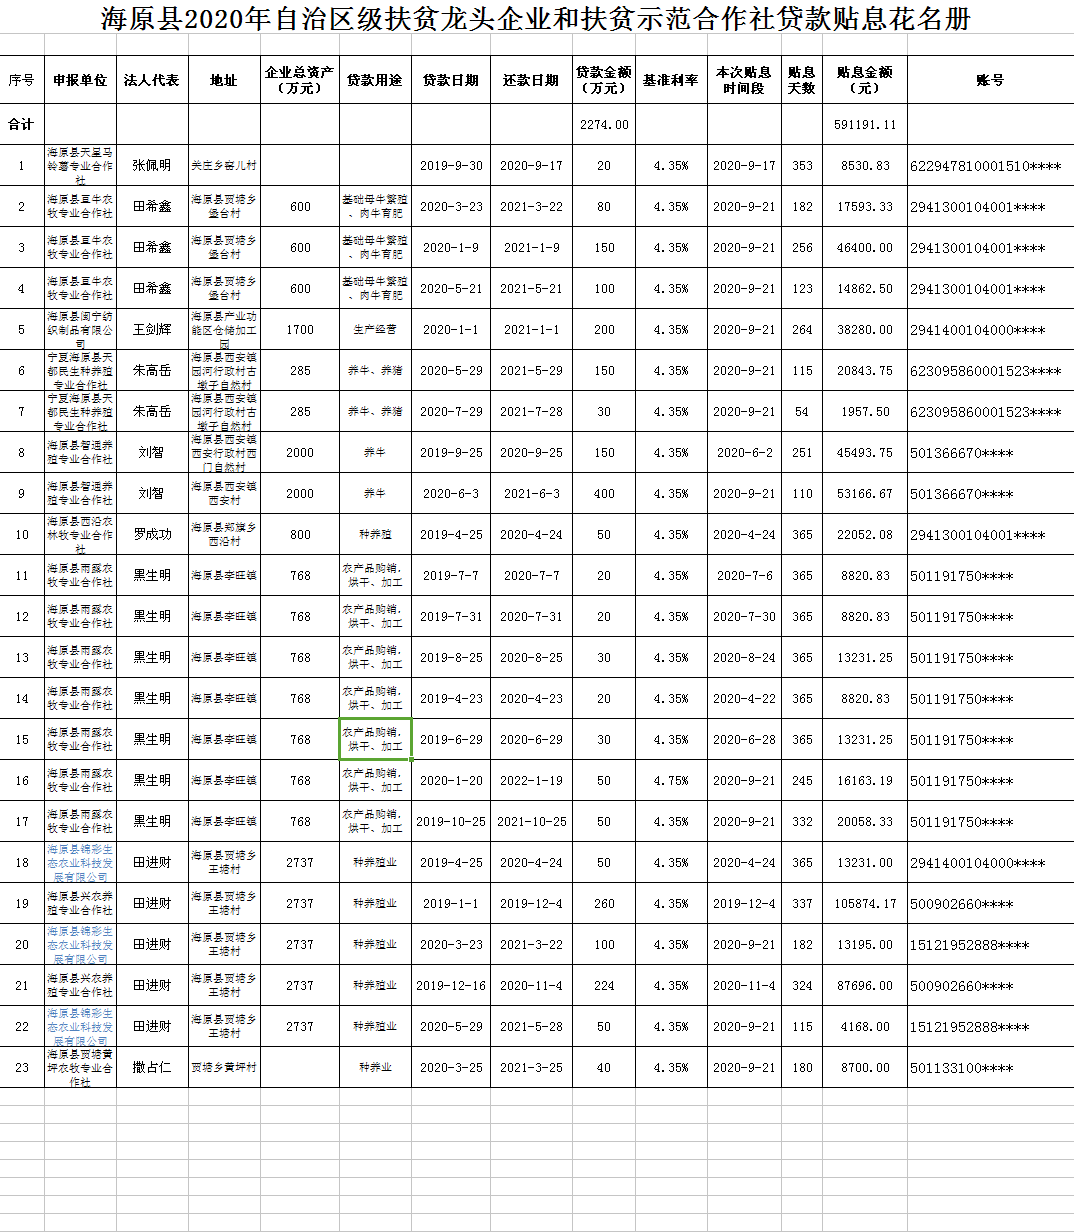Click the spreadsheet title cell at the top
The height and width of the screenshot is (1232, 1074).
click(x=536, y=19)
